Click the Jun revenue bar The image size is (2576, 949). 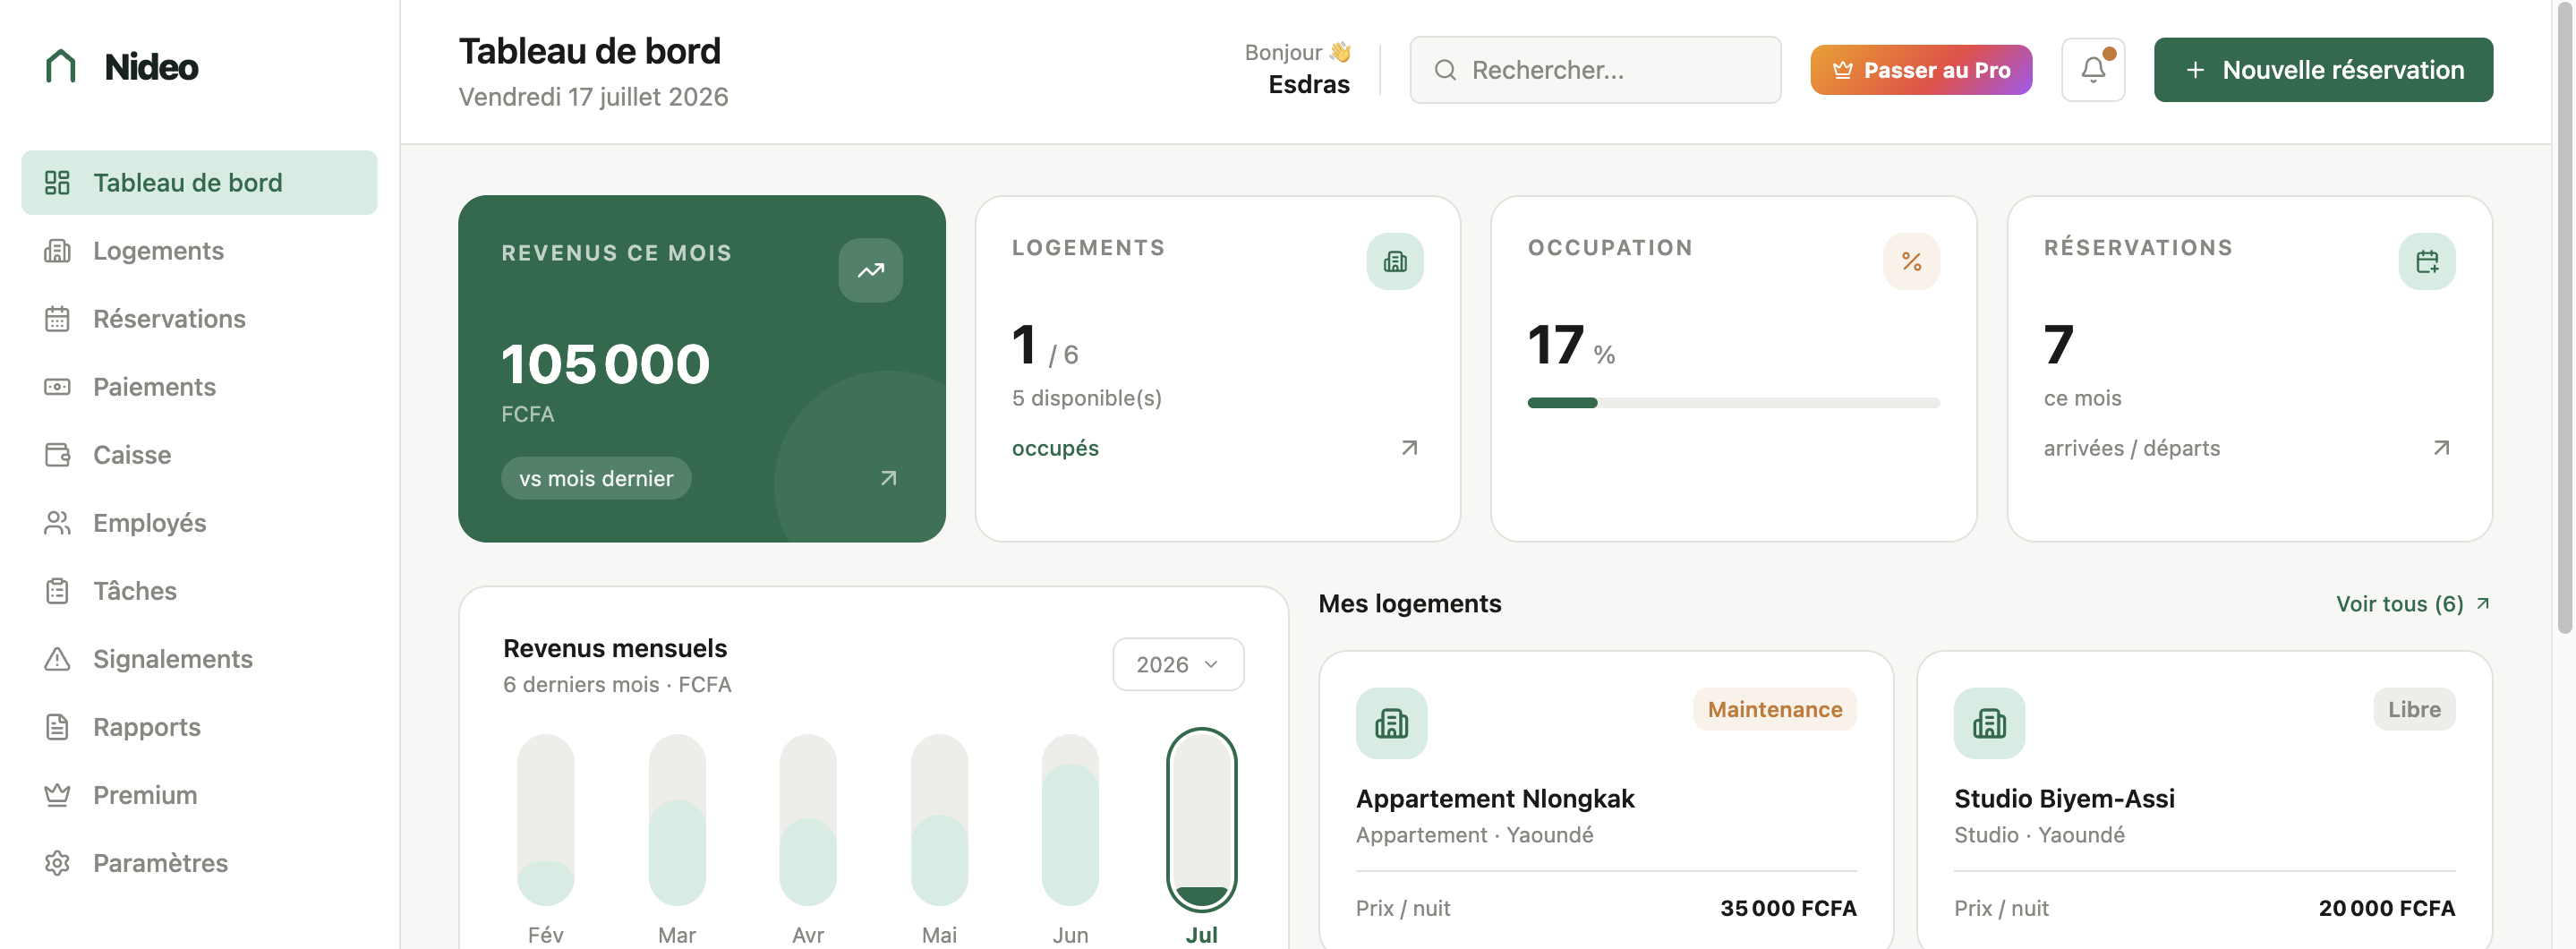(x=1070, y=820)
